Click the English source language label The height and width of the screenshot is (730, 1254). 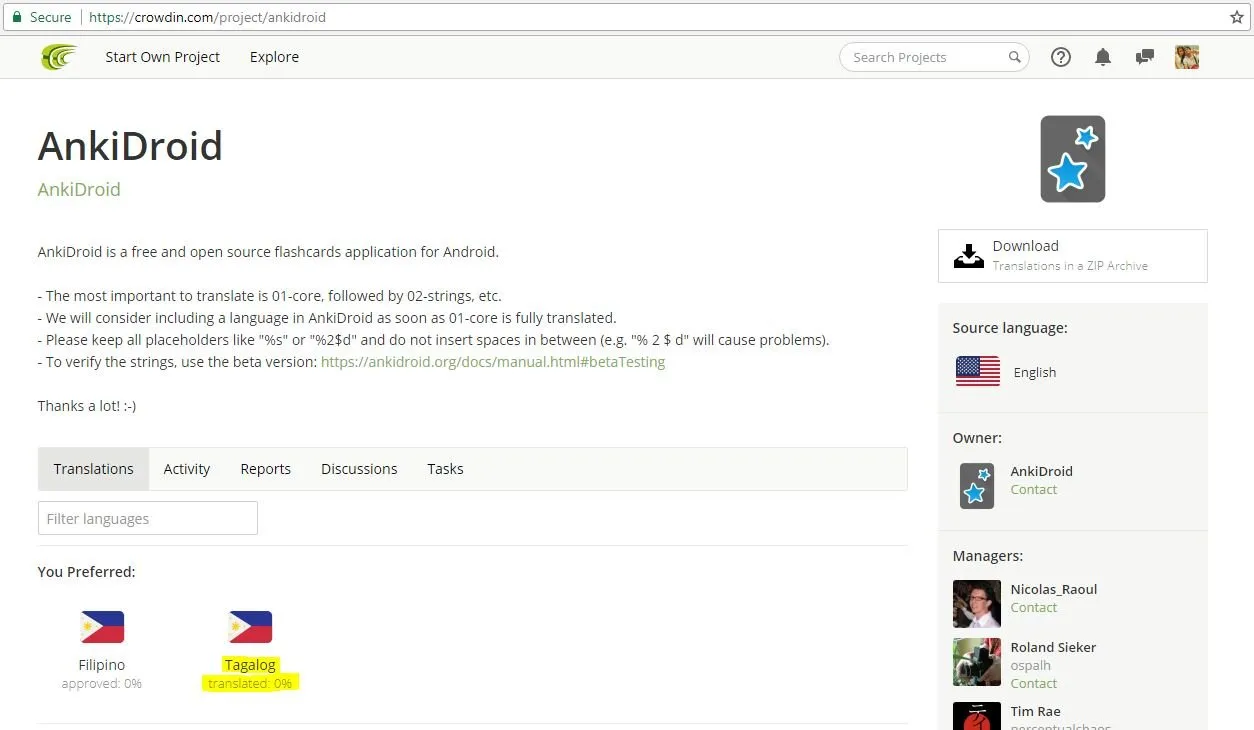[1035, 372]
